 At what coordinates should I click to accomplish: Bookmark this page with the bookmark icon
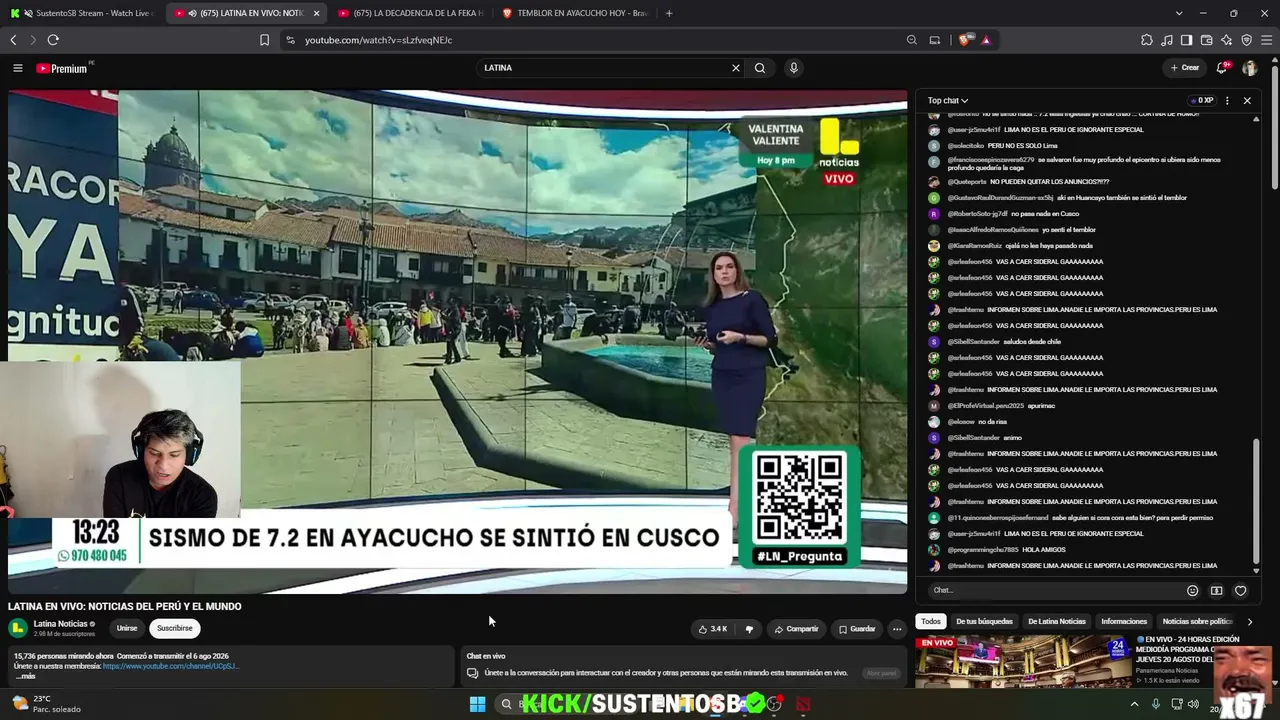[264, 40]
